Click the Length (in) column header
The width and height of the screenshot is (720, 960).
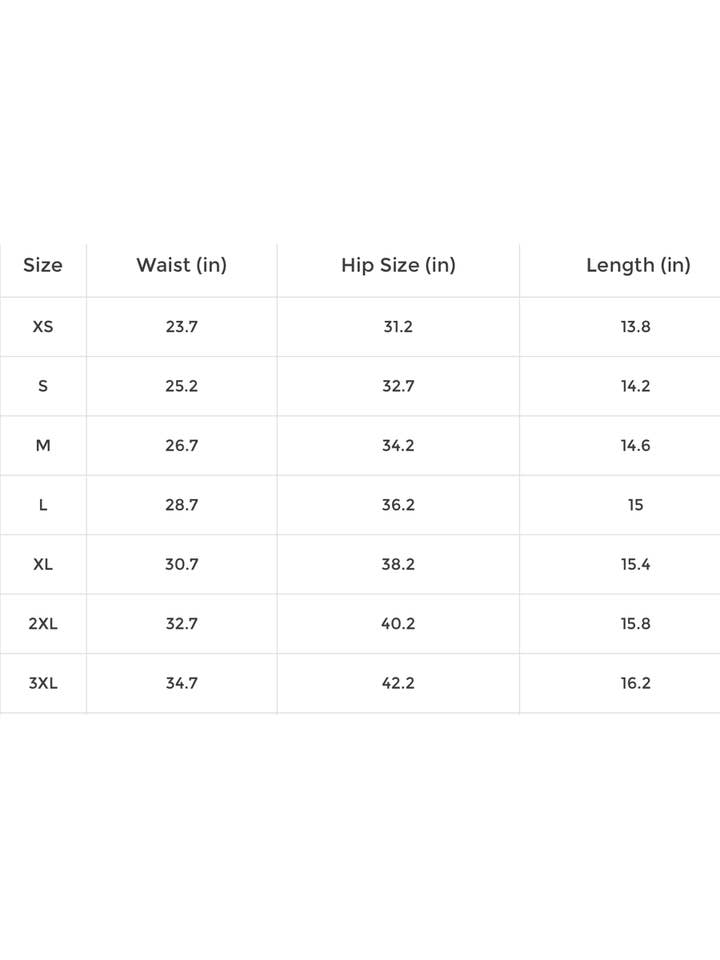[638, 265]
